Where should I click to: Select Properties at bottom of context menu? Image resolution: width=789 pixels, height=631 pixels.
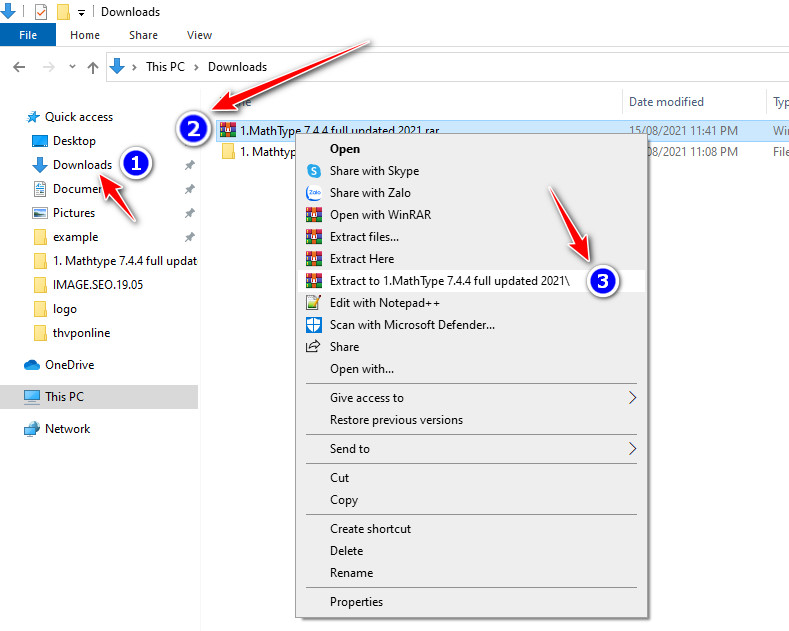point(356,602)
